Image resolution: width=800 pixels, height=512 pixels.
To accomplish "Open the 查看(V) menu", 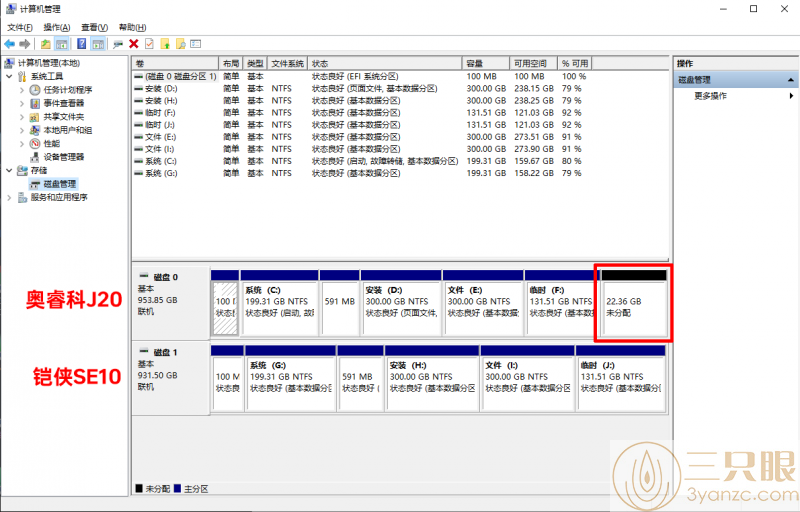I will 94,28.
